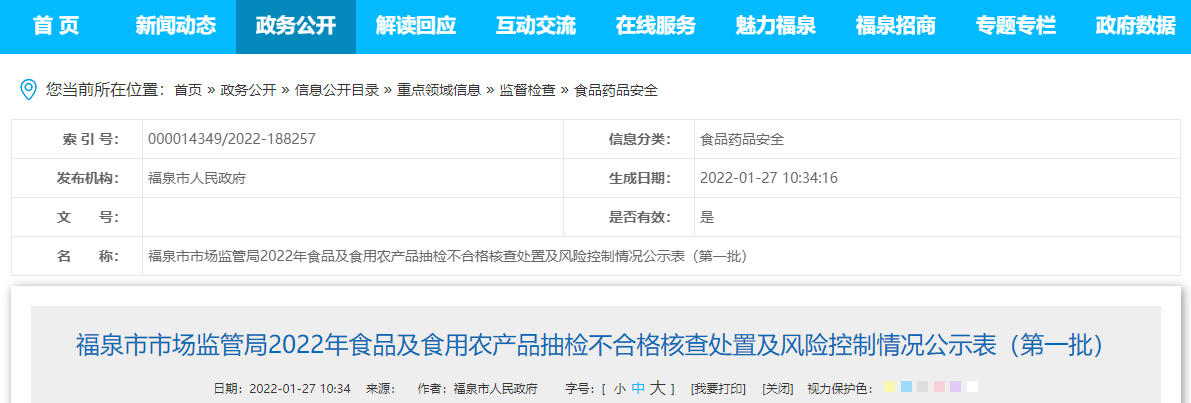Image resolution: width=1191 pixels, height=403 pixels.
Task: Click the 发布机构 label cell
Action: pyautogui.click(x=77, y=178)
